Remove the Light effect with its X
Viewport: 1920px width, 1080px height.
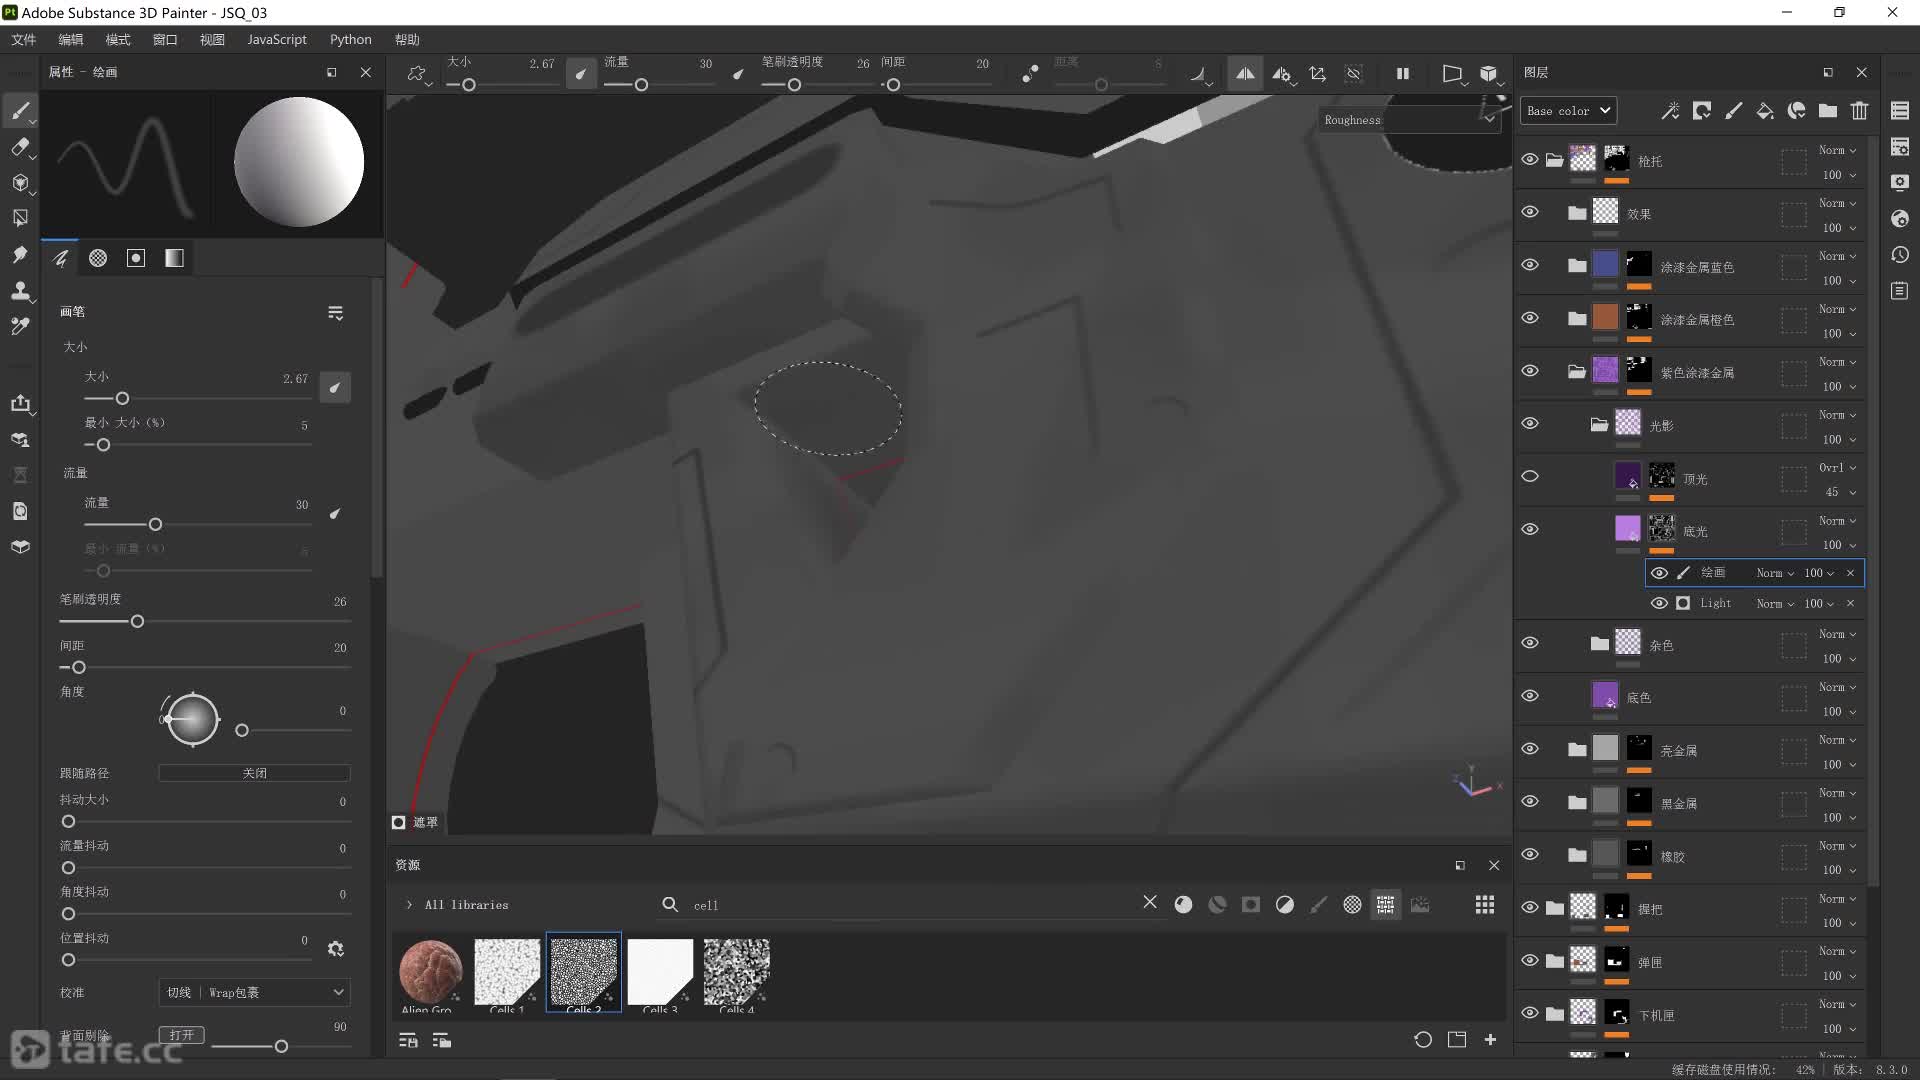point(1850,603)
